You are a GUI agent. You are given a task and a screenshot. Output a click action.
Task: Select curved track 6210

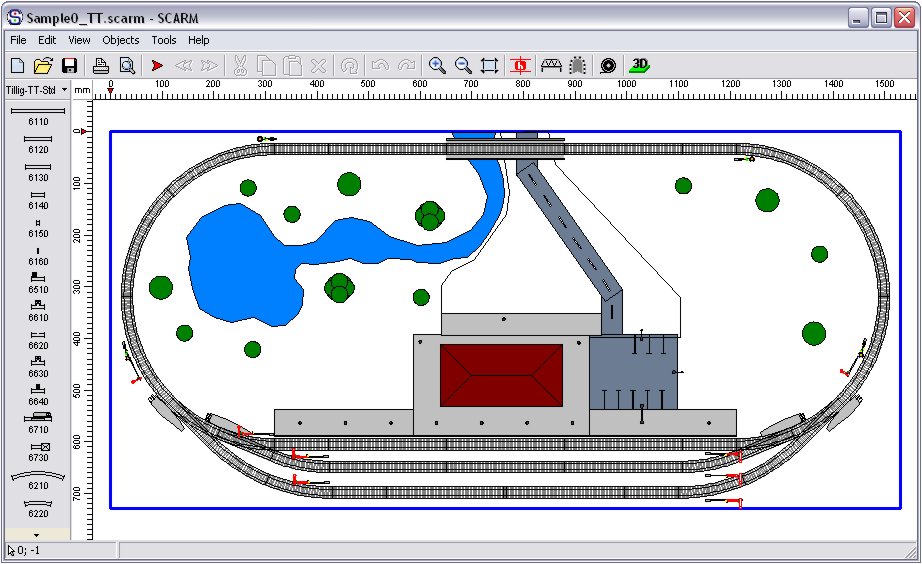pyautogui.click(x=37, y=479)
